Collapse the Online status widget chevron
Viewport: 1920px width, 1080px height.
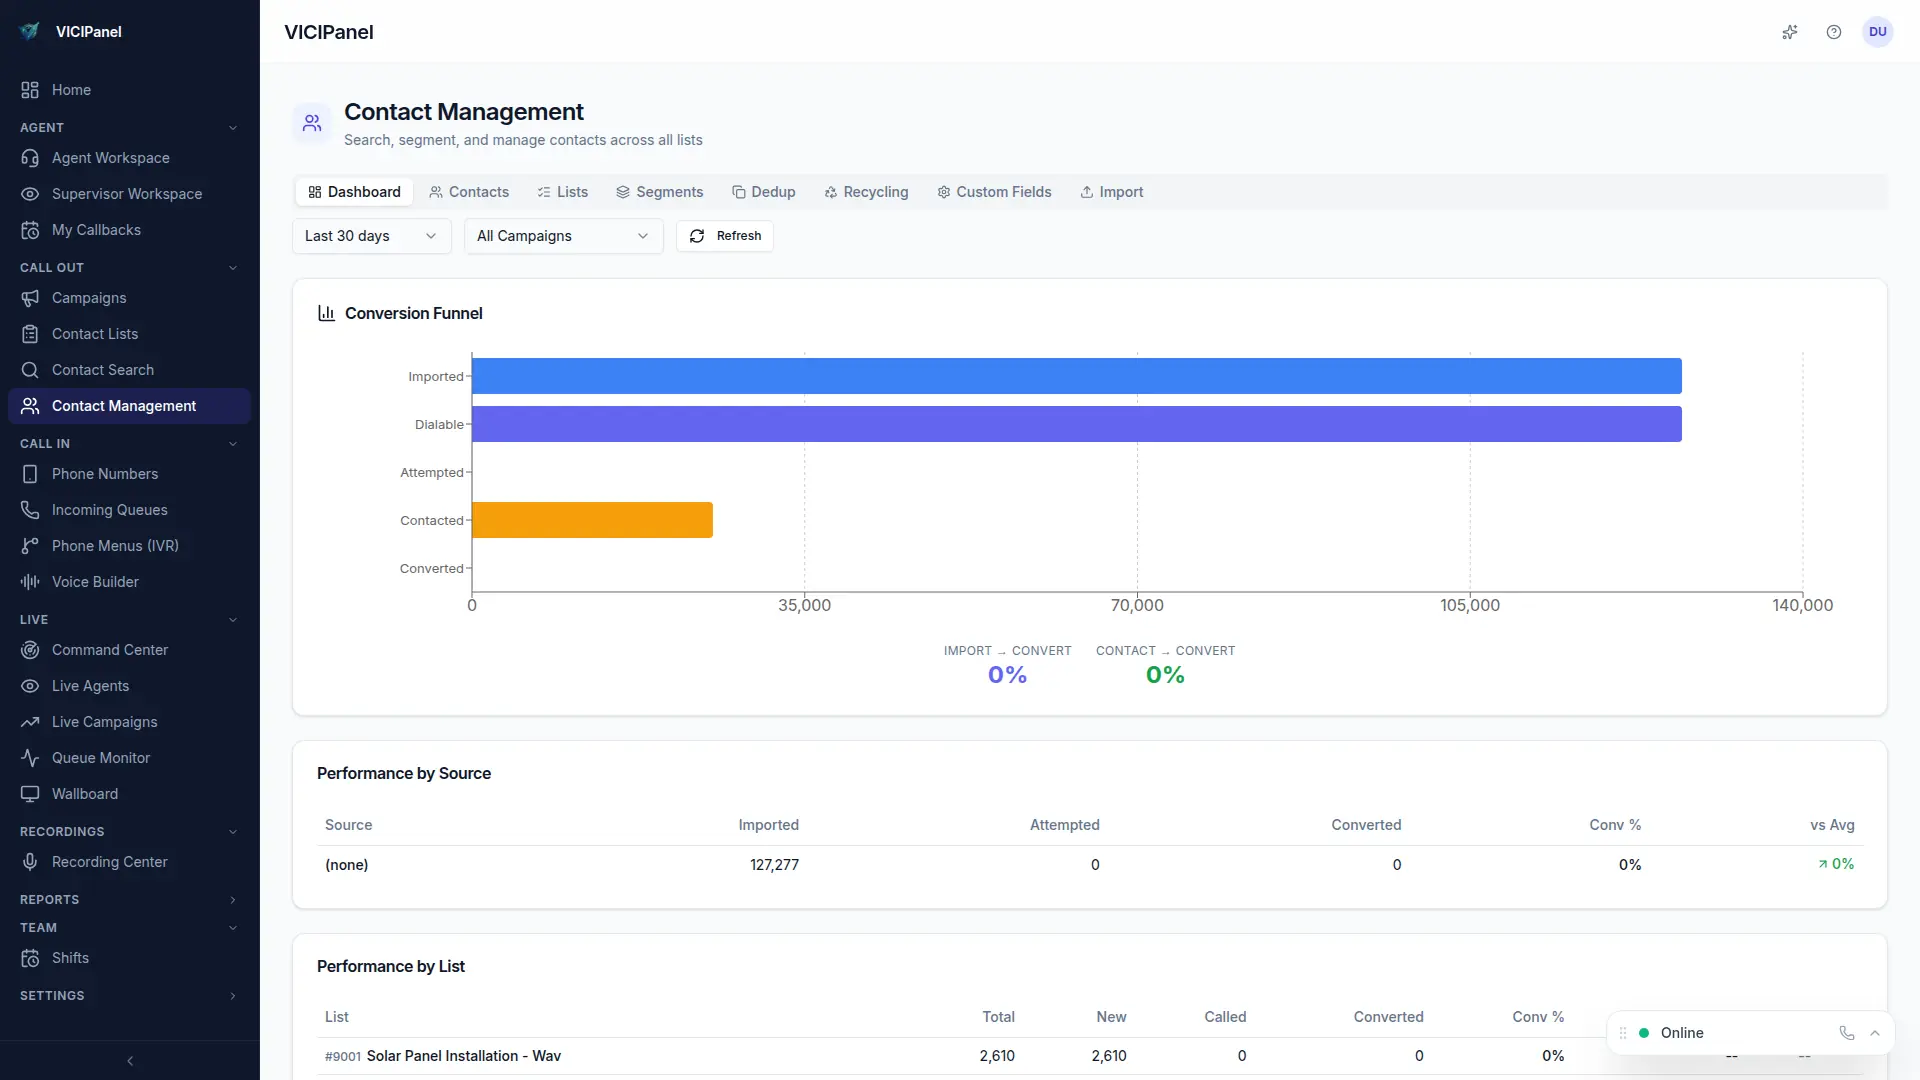tap(1875, 1033)
